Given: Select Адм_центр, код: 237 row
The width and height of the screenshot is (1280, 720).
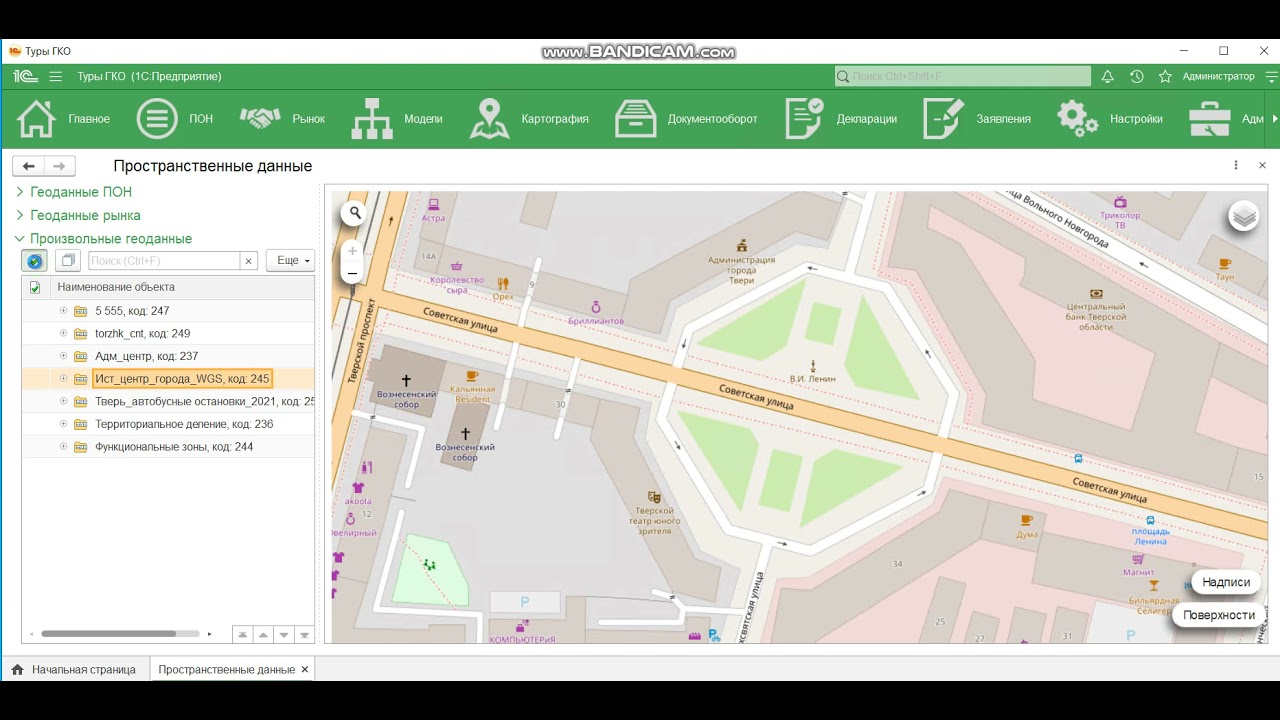Looking at the screenshot, I should click(x=147, y=356).
